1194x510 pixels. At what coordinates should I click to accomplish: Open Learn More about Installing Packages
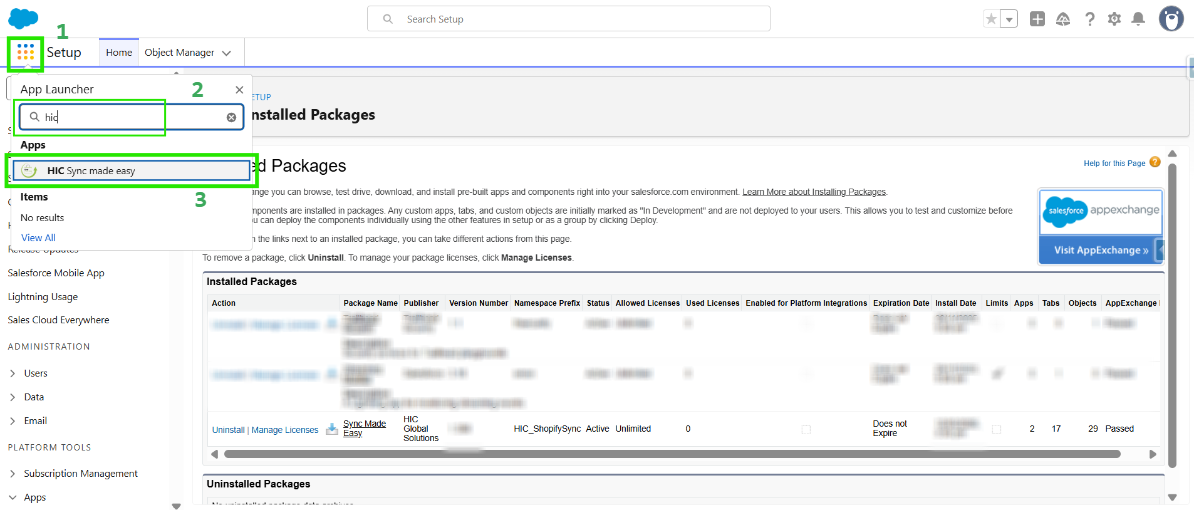coord(815,191)
